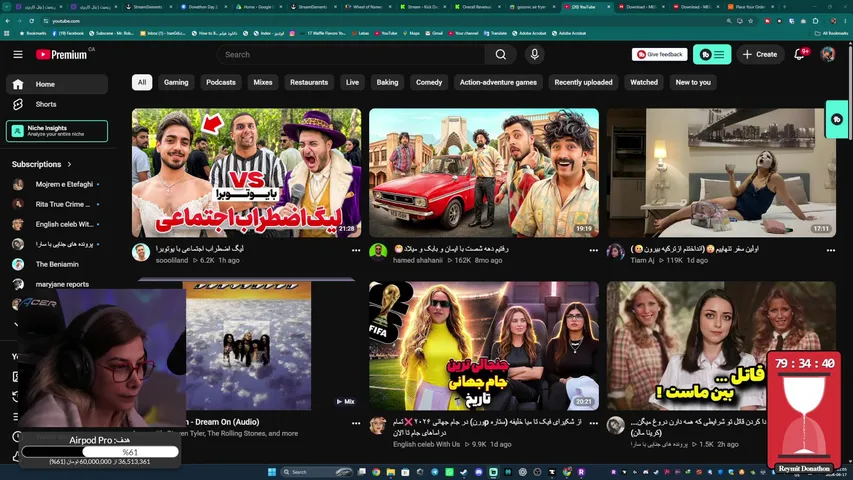The width and height of the screenshot is (853, 480).
Task: Reload the page in Chrome
Action: click(x=32, y=21)
